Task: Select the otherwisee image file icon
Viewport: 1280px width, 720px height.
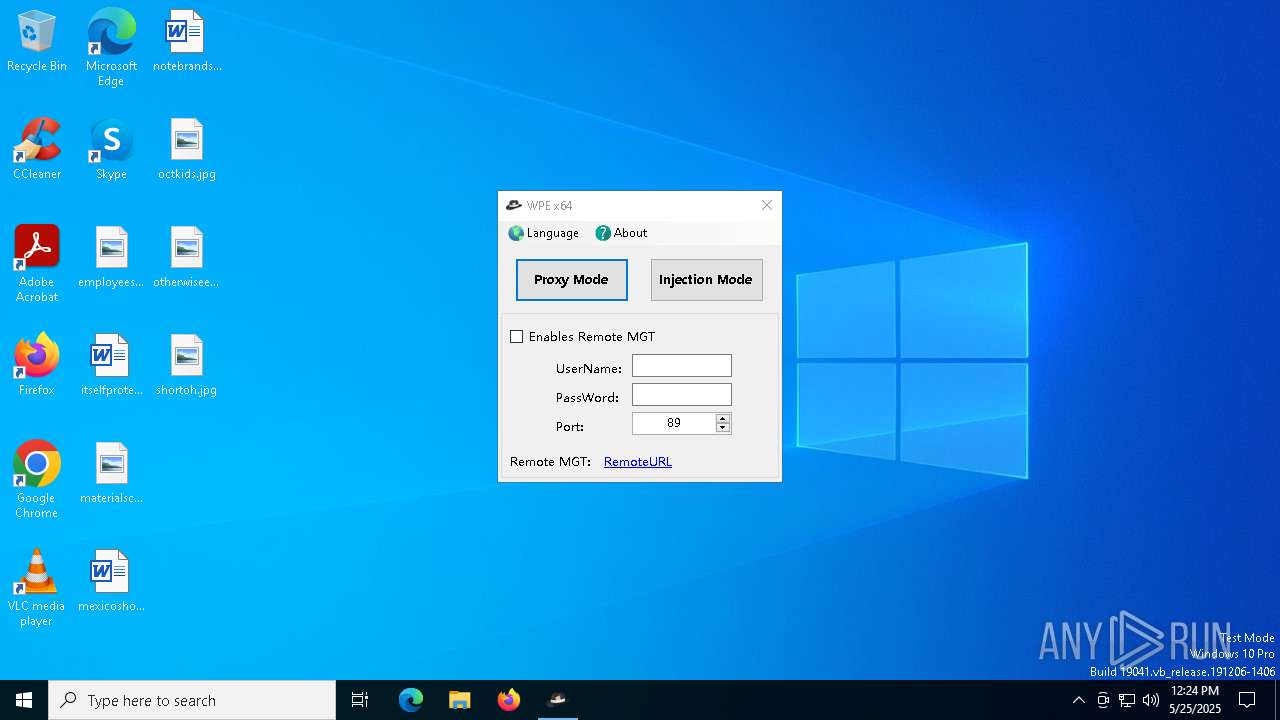Action: coord(187,257)
